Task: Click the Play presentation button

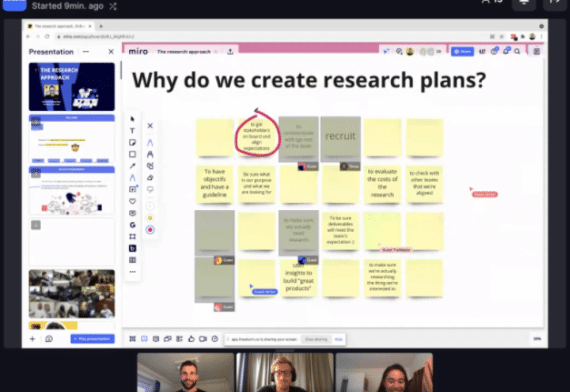Action: [x=92, y=339]
